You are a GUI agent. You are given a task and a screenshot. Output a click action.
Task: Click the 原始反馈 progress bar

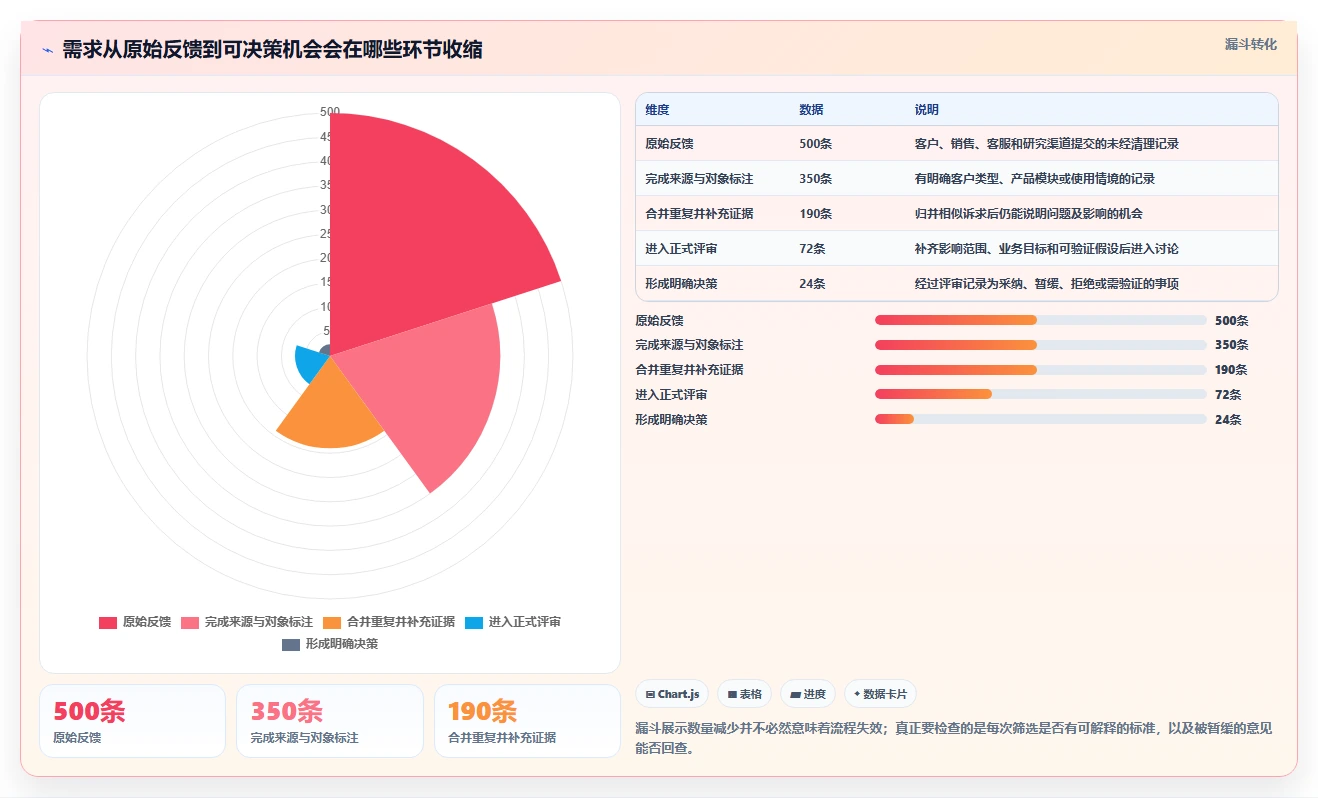coord(1040,320)
